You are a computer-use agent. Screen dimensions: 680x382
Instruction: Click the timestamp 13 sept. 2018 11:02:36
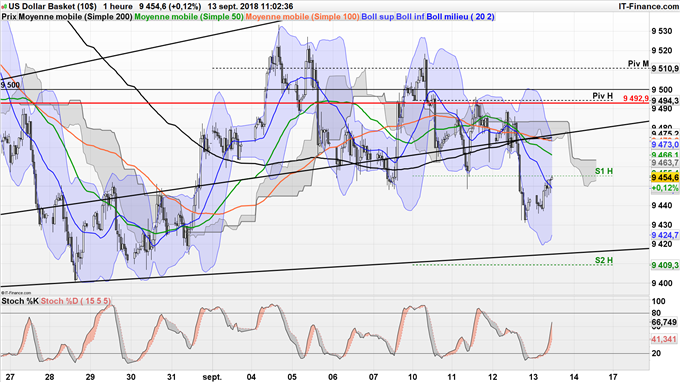(250, 7)
